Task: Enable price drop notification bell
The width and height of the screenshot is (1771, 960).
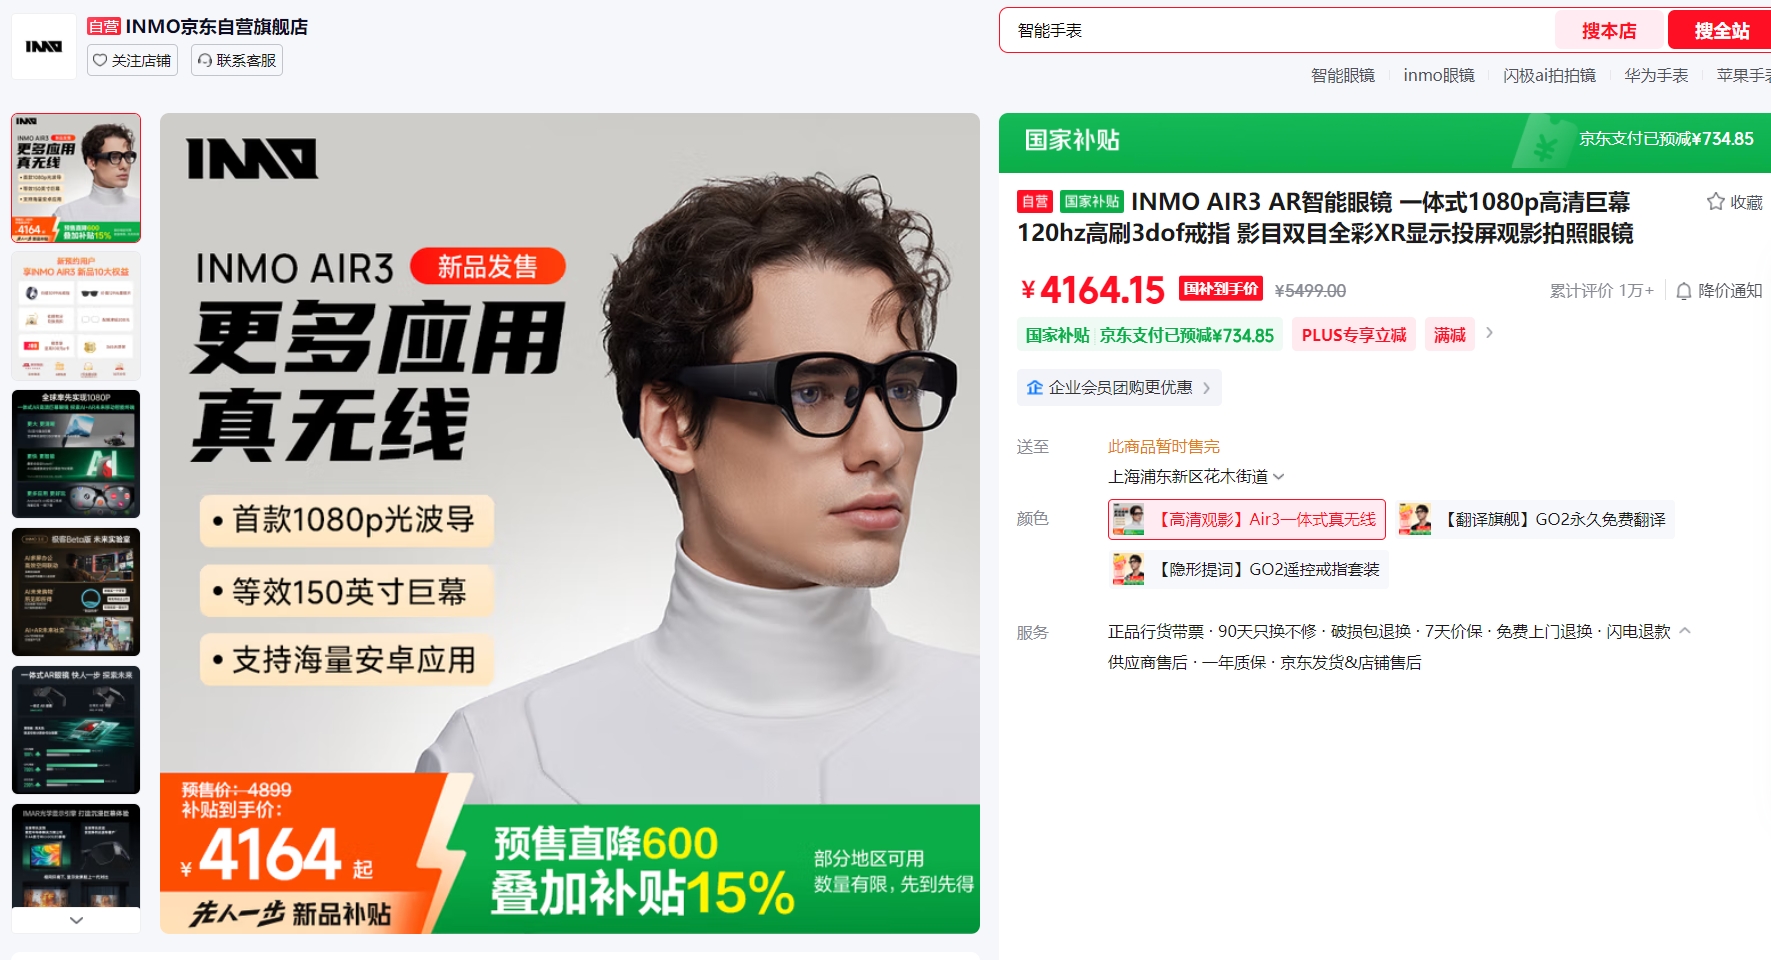Action: (1719, 291)
